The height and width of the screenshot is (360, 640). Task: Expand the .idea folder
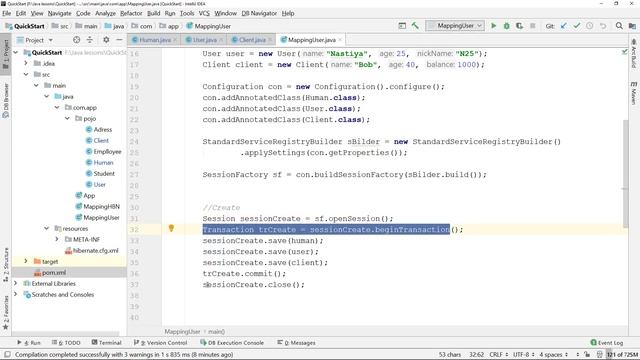[26, 63]
